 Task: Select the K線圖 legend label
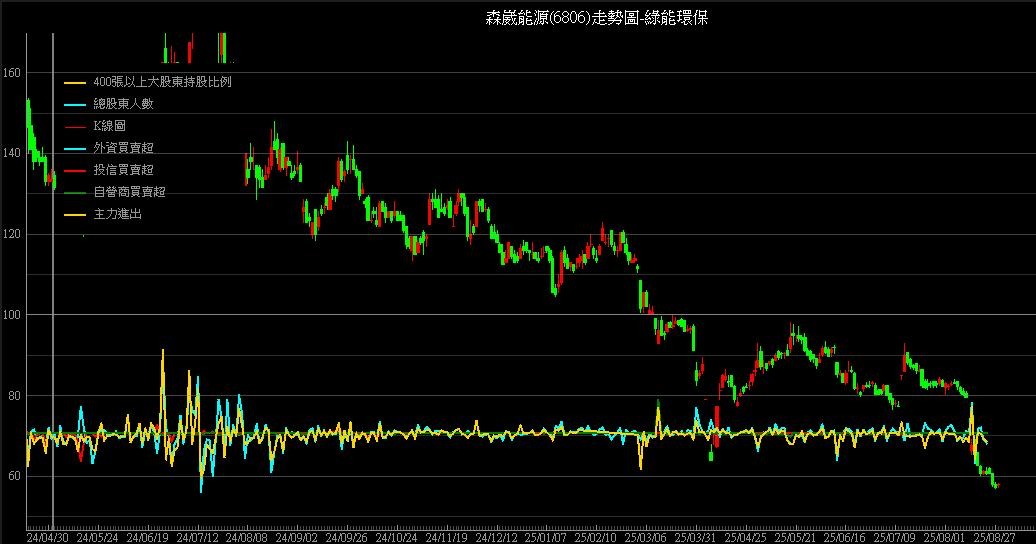point(110,126)
